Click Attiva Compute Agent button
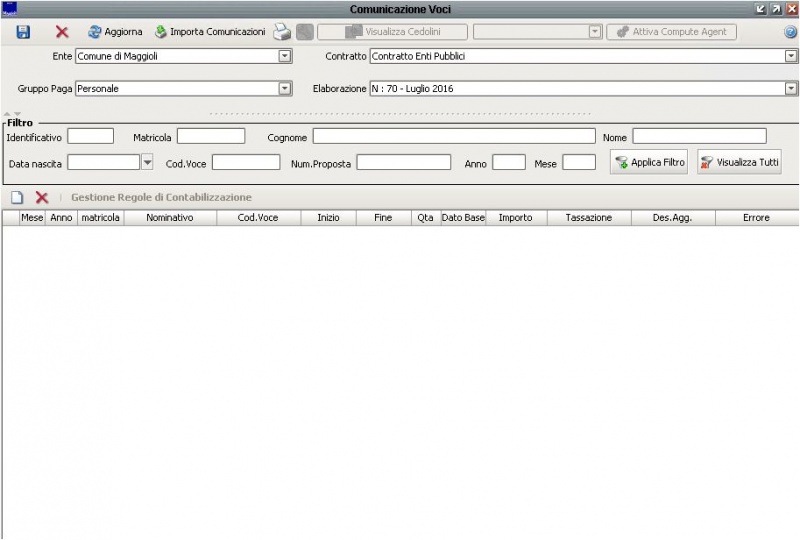The image size is (800, 540). pos(671,32)
